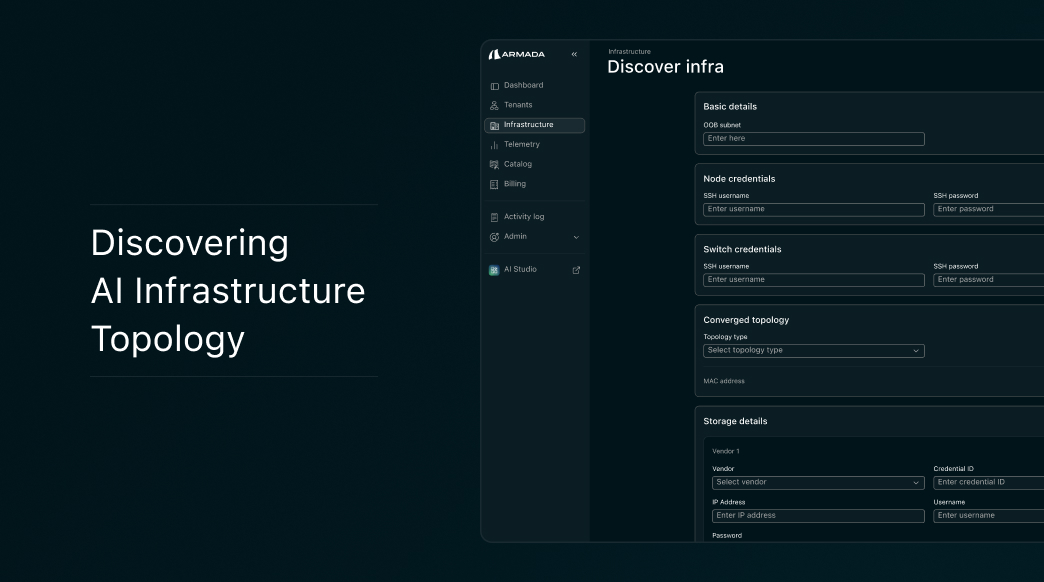Click the Converged topology heading
The height and width of the screenshot is (582, 1044).
coord(746,320)
